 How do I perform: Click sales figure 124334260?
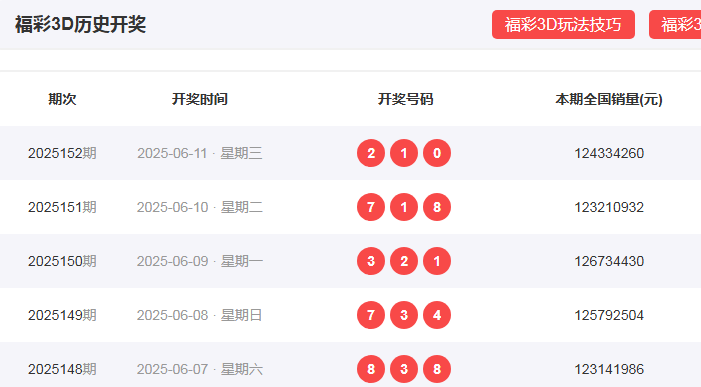coord(609,153)
